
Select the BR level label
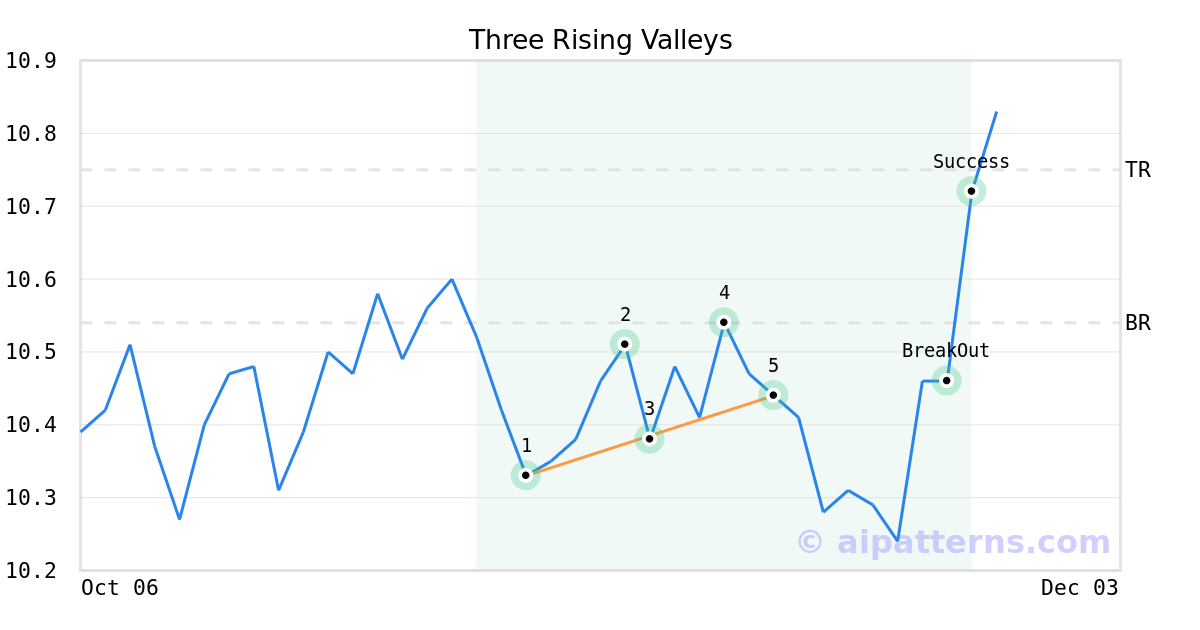(1138, 323)
